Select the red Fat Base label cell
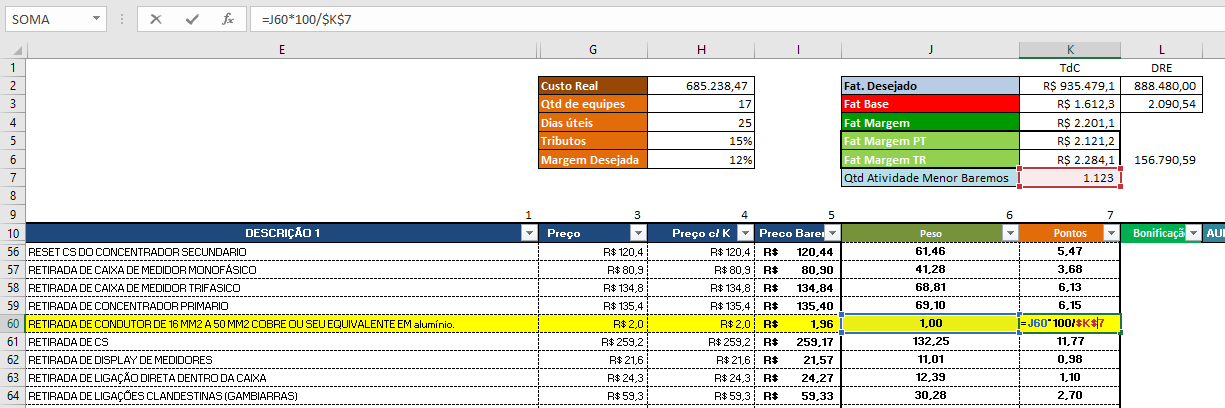 click(x=929, y=105)
